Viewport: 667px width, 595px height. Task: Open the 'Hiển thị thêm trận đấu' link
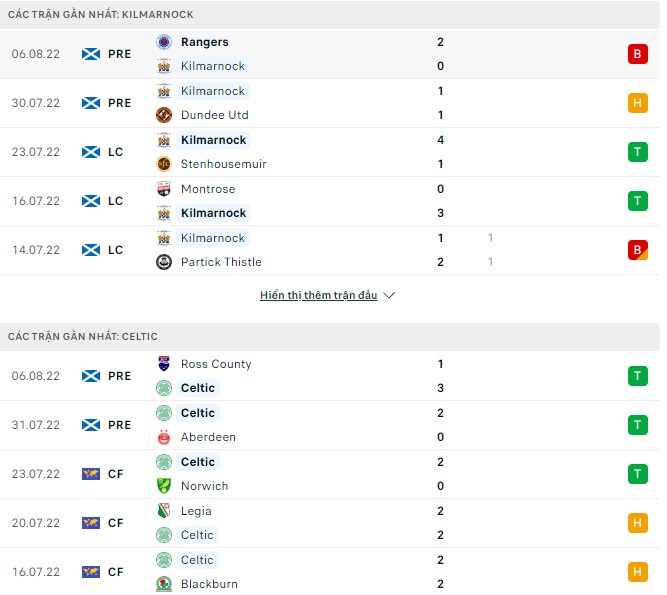(318, 296)
